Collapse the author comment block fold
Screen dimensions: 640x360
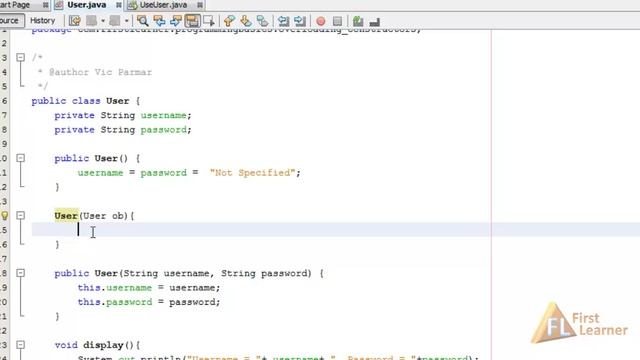point(20,58)
